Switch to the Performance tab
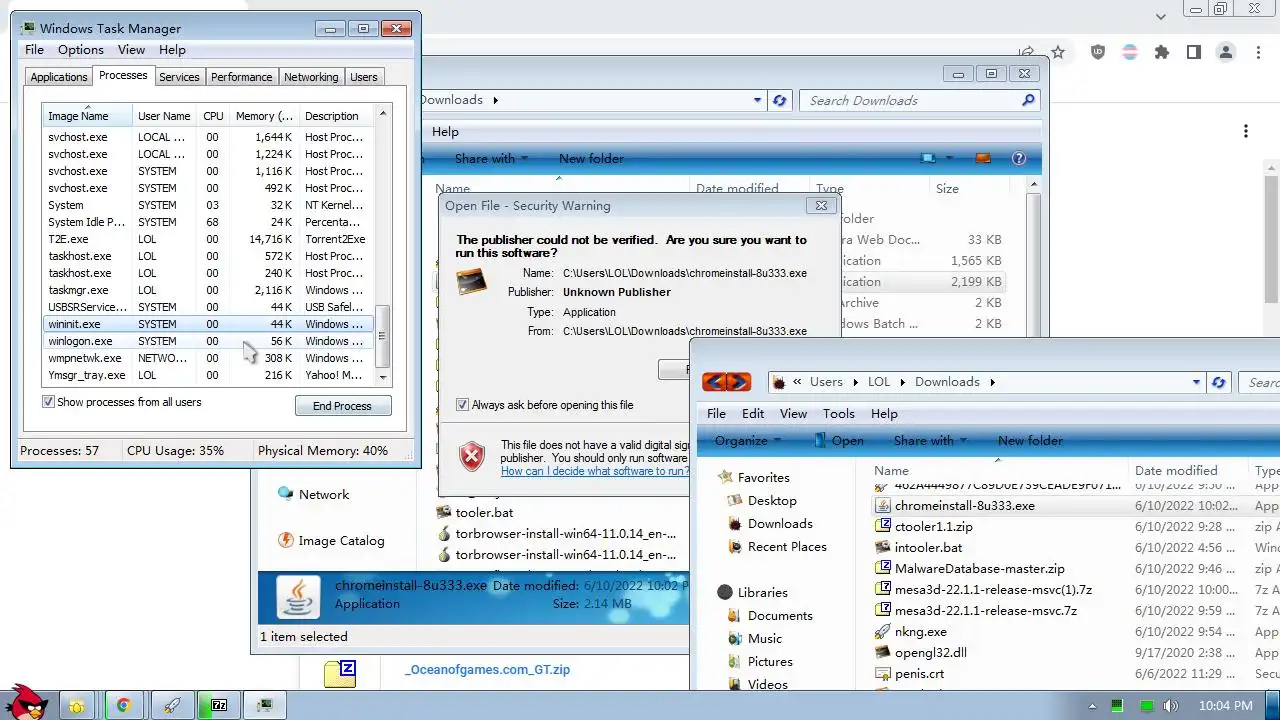The image size is (1280, 720). point(241,77)
